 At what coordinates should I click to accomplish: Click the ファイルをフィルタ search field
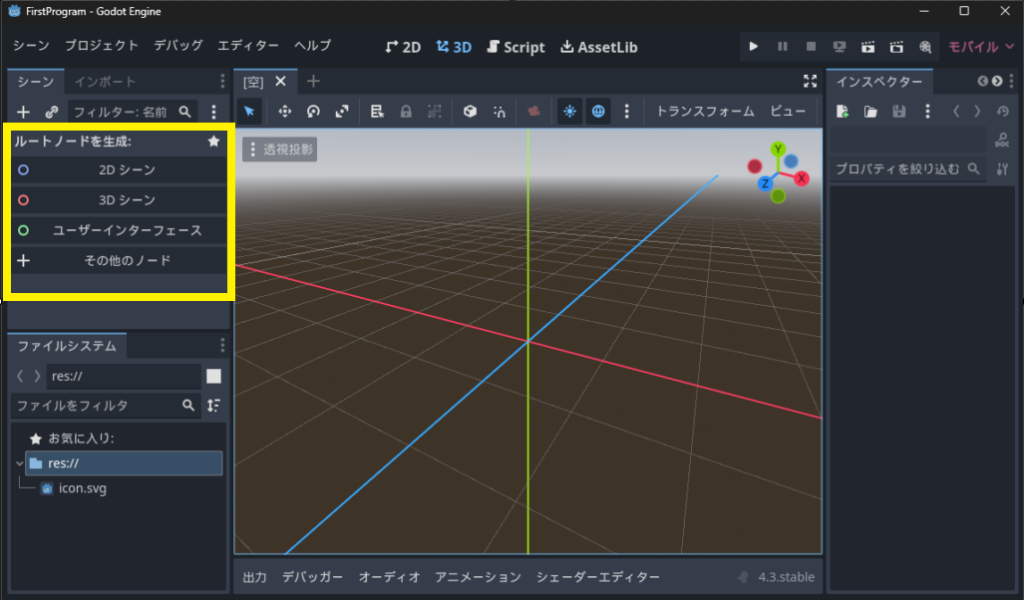104,405
